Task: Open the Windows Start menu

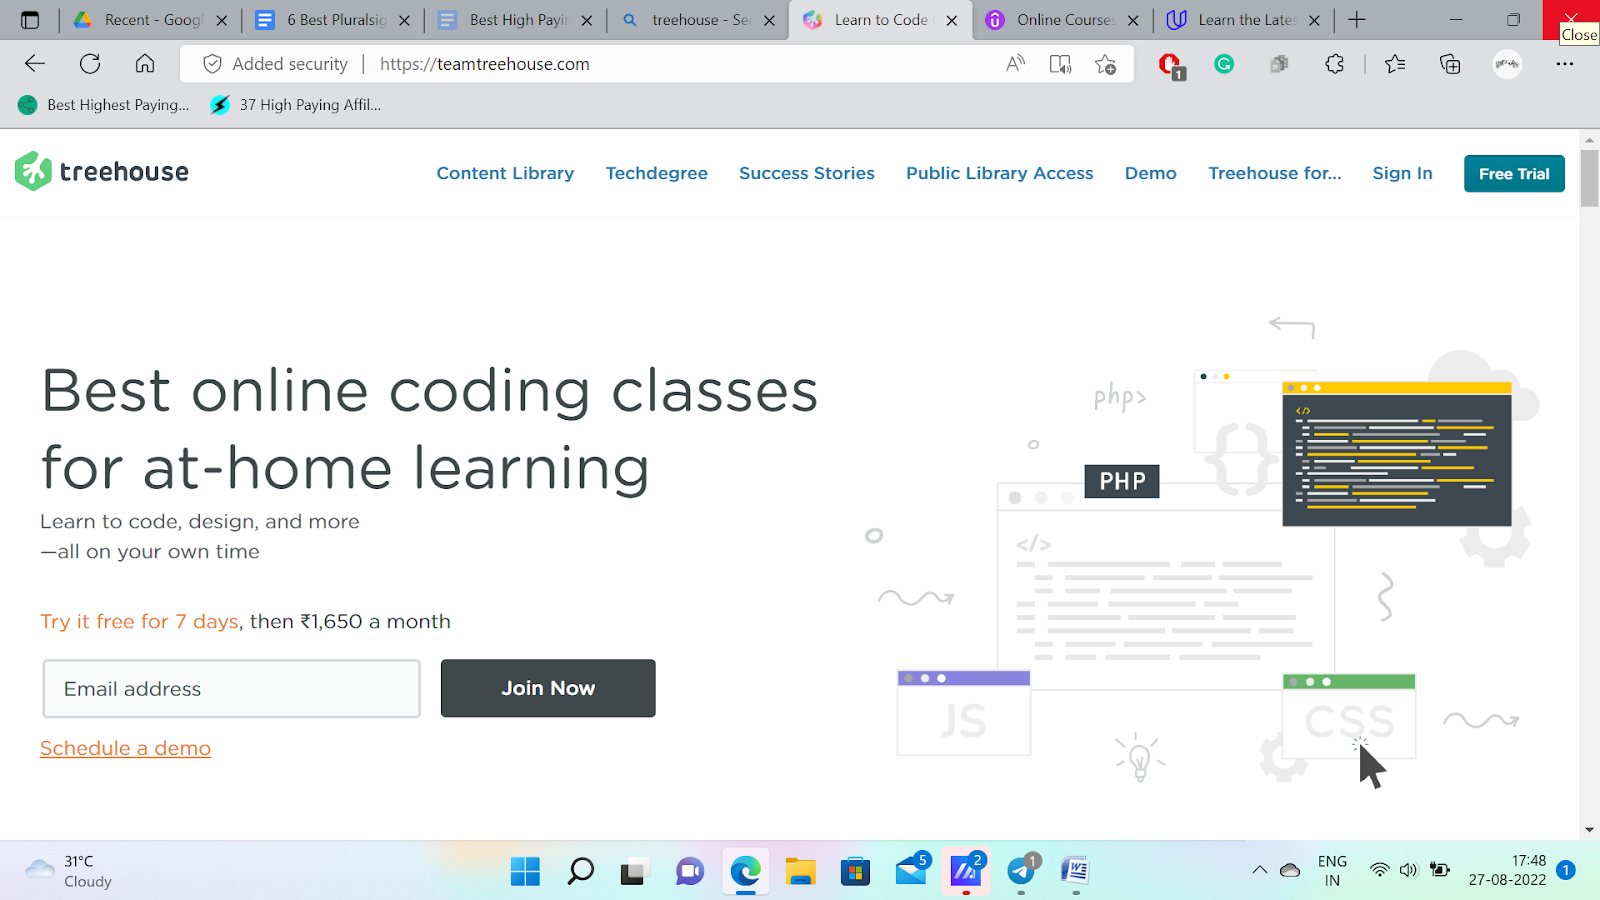Action: tap(525, 871)
